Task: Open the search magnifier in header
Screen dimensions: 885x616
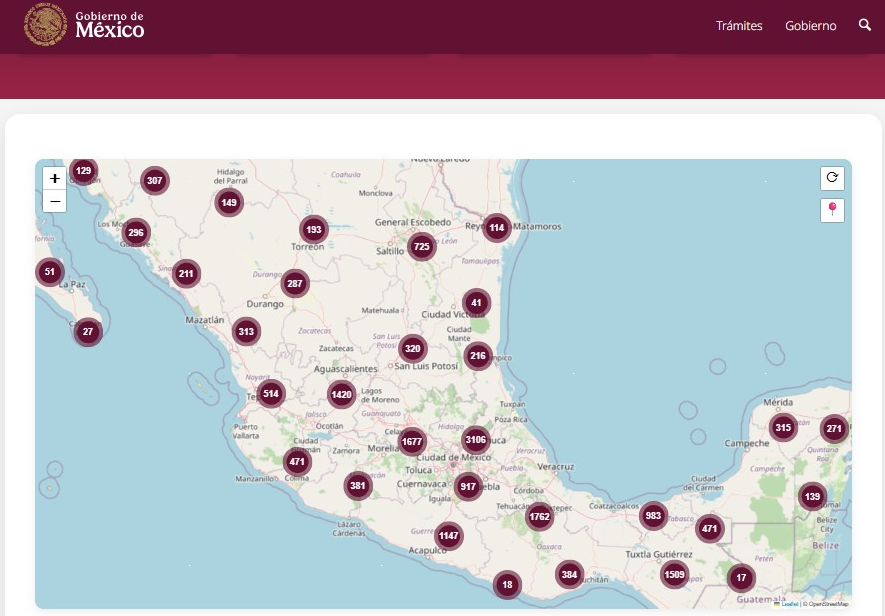Action: [864, 25]
